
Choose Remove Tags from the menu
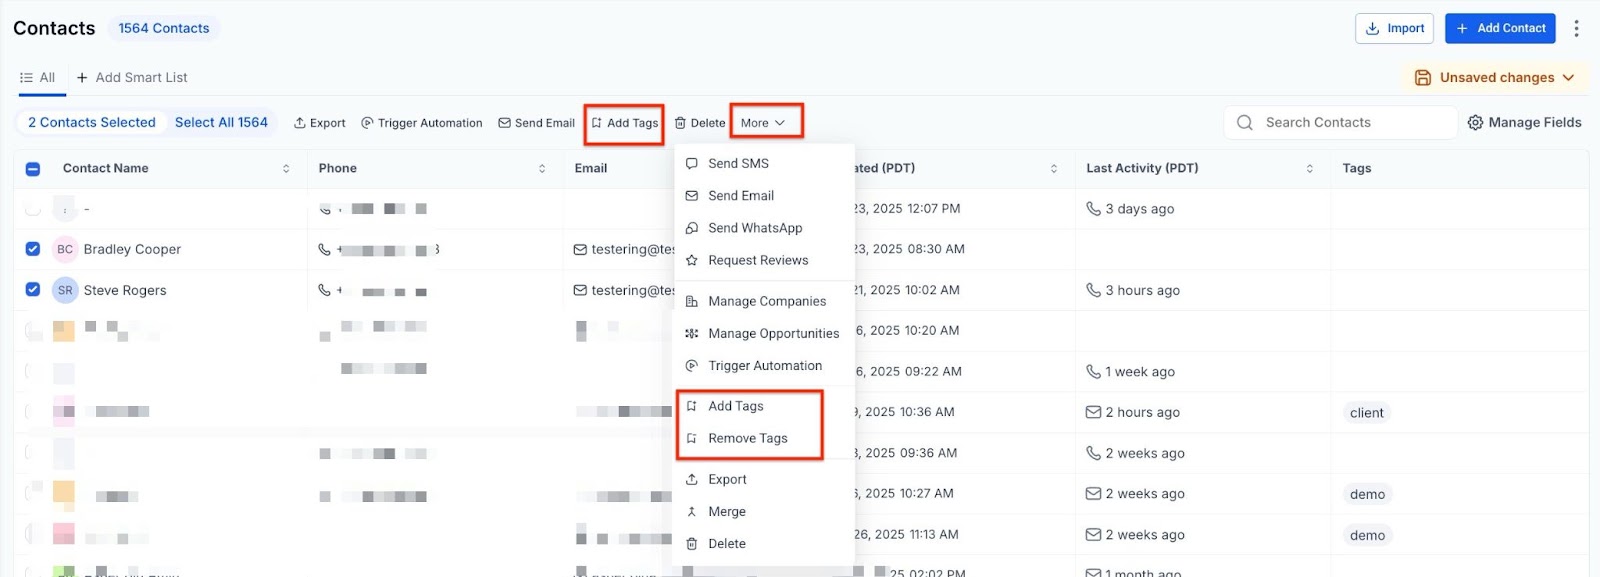pos(747,438)
